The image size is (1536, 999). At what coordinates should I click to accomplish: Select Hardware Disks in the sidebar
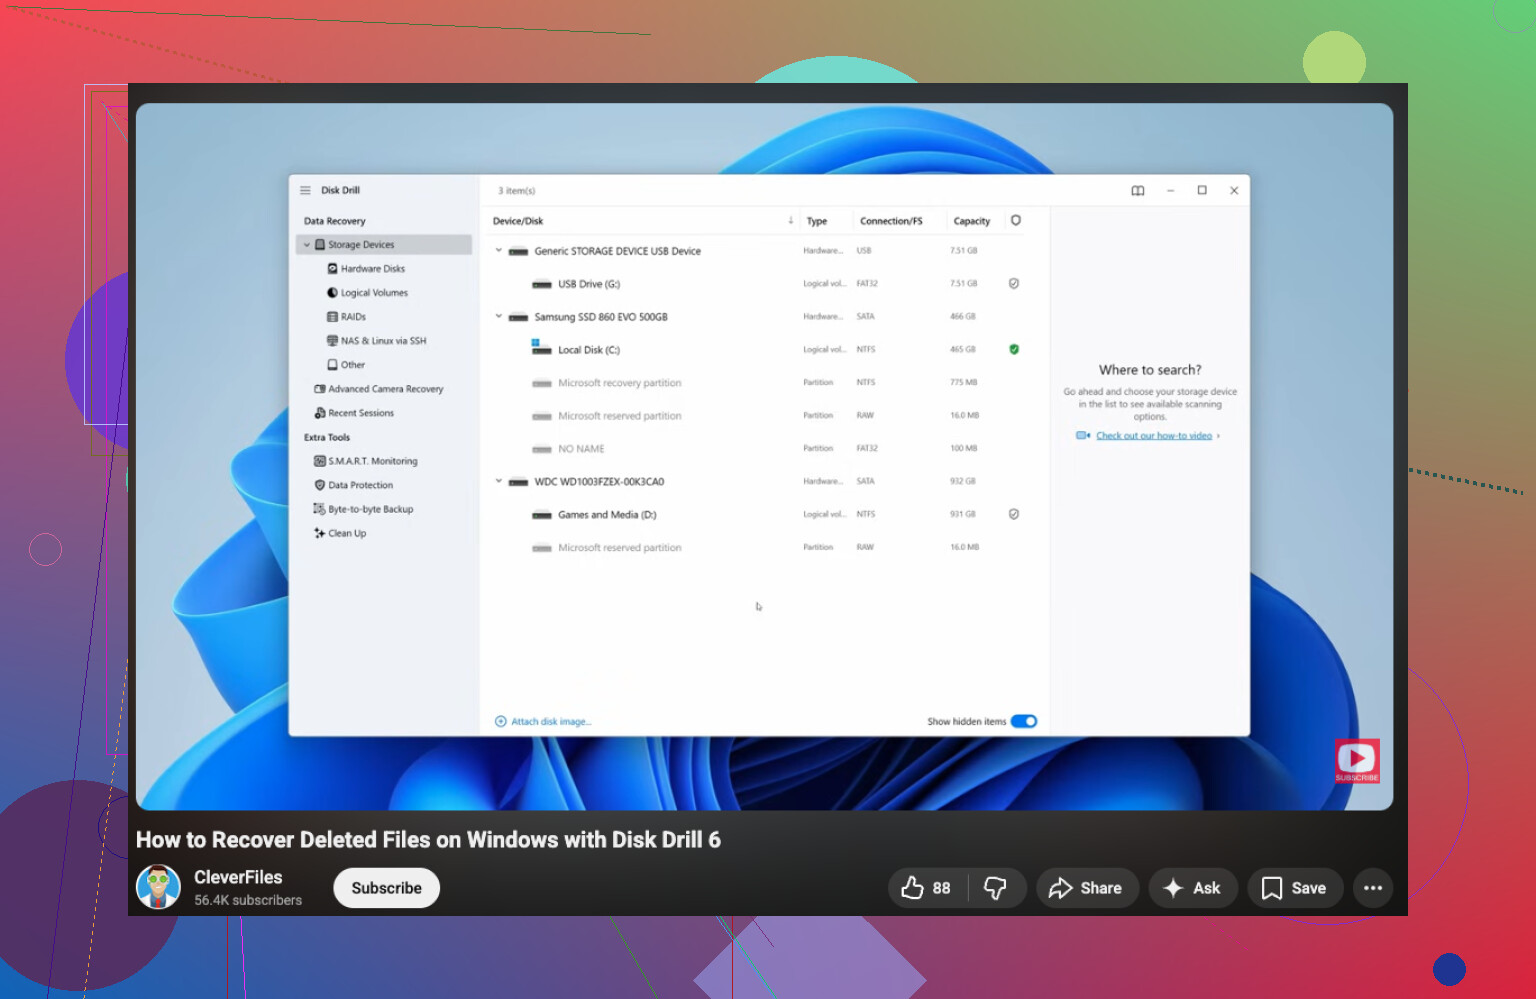366,269
